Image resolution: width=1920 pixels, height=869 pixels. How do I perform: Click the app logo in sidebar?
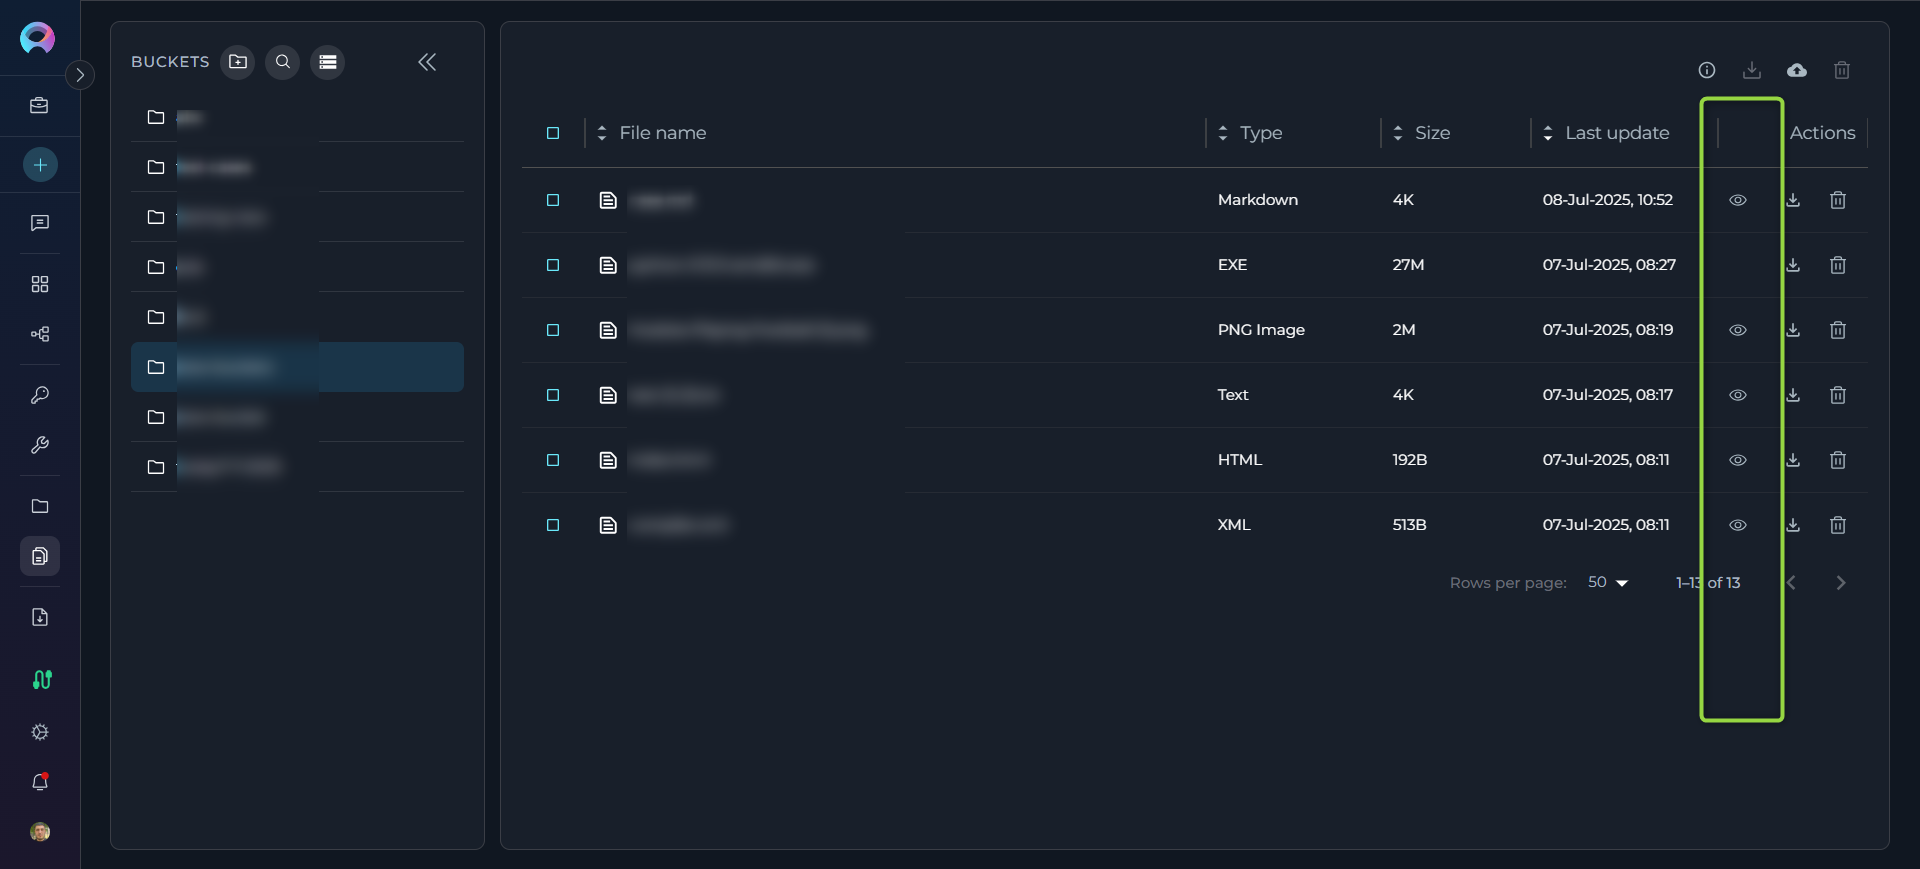(x=38, y=38)
